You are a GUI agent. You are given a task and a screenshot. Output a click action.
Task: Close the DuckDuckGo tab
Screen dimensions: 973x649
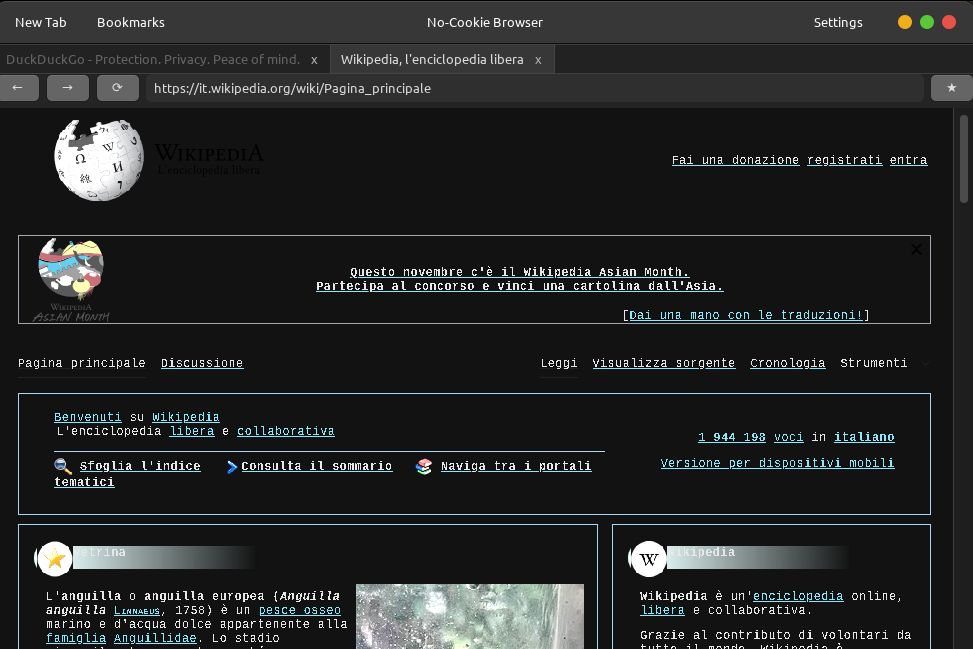(x=315, y=60)
